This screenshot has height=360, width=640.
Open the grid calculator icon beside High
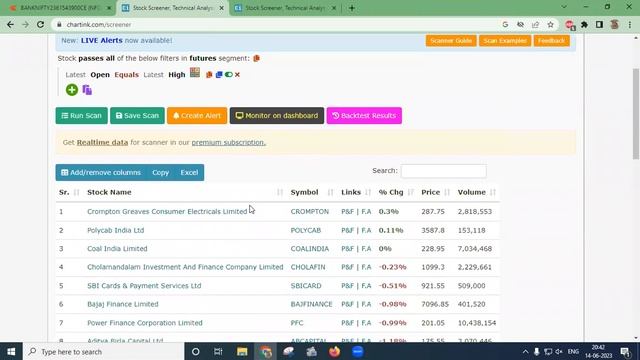tap(195, 73)
